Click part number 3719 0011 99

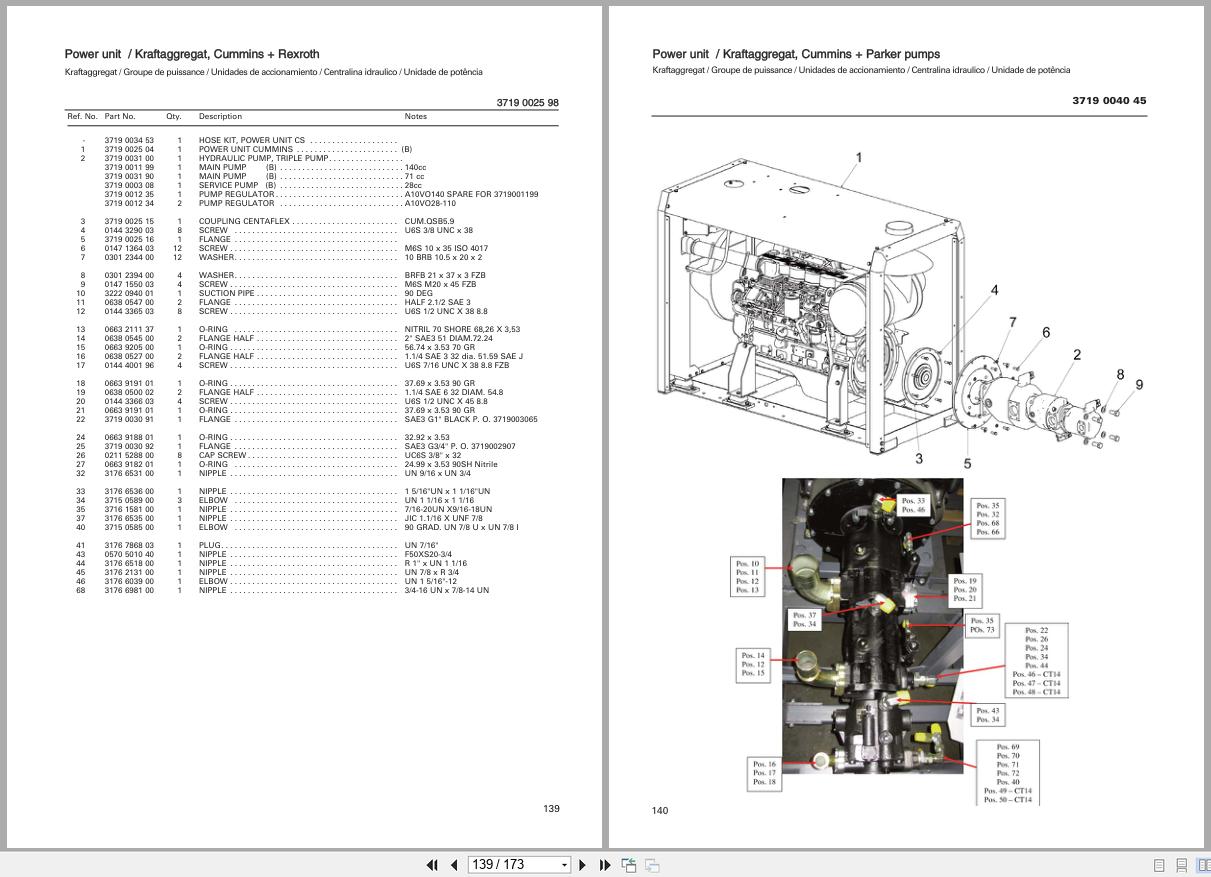tap(129, 167)
